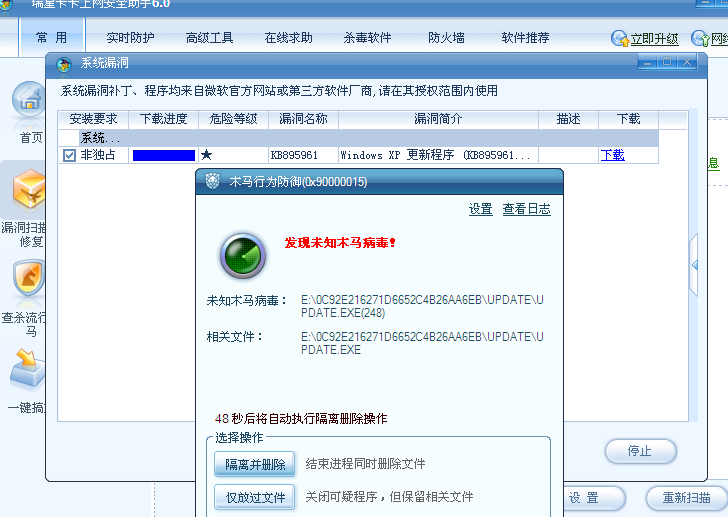Click the shield icon in 木马行为防御 title bar
This screenshot has width=728, height=517.
tap(213, 181)
